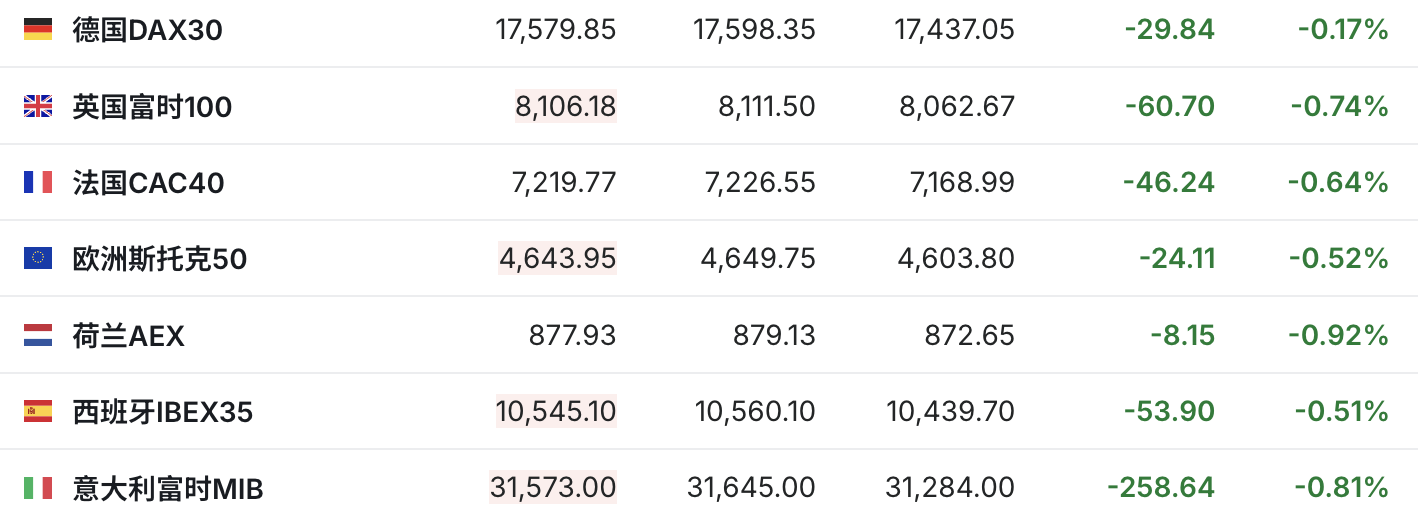The height and width of the screenshot is (510, 1418).
Task: Open the 欧洲斯托克50 index page
Action: pos(160,259)
